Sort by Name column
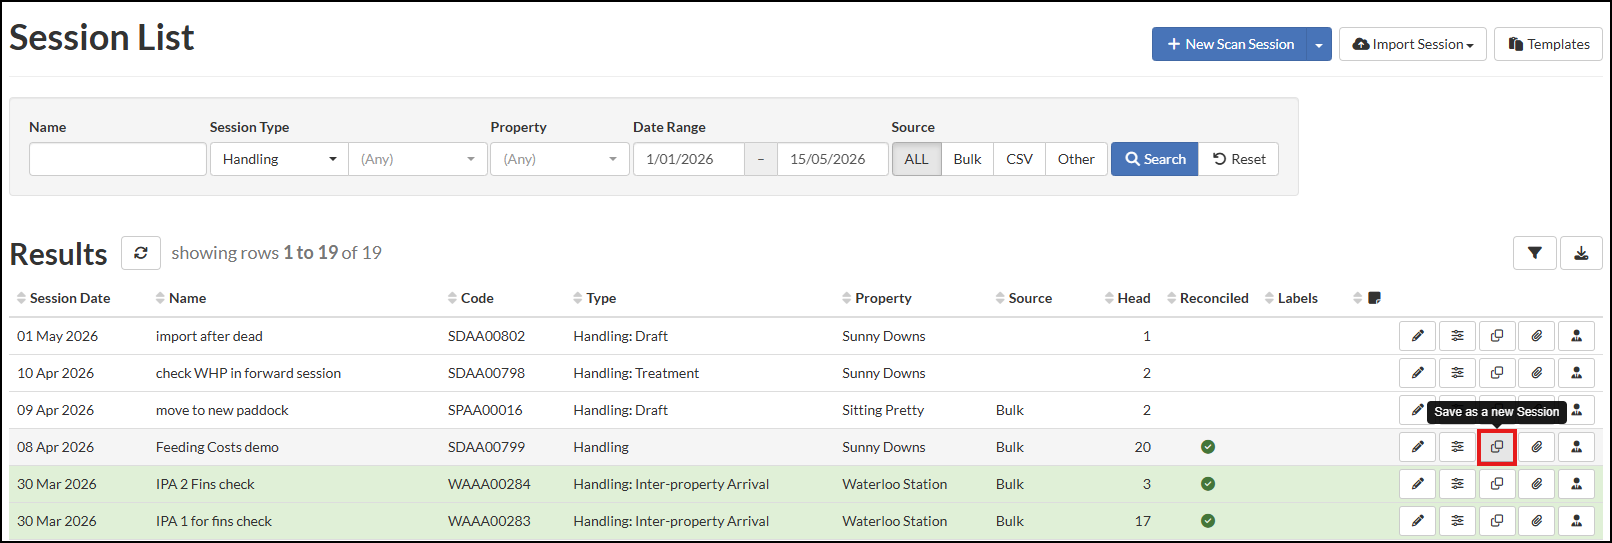 click(181, 298)
